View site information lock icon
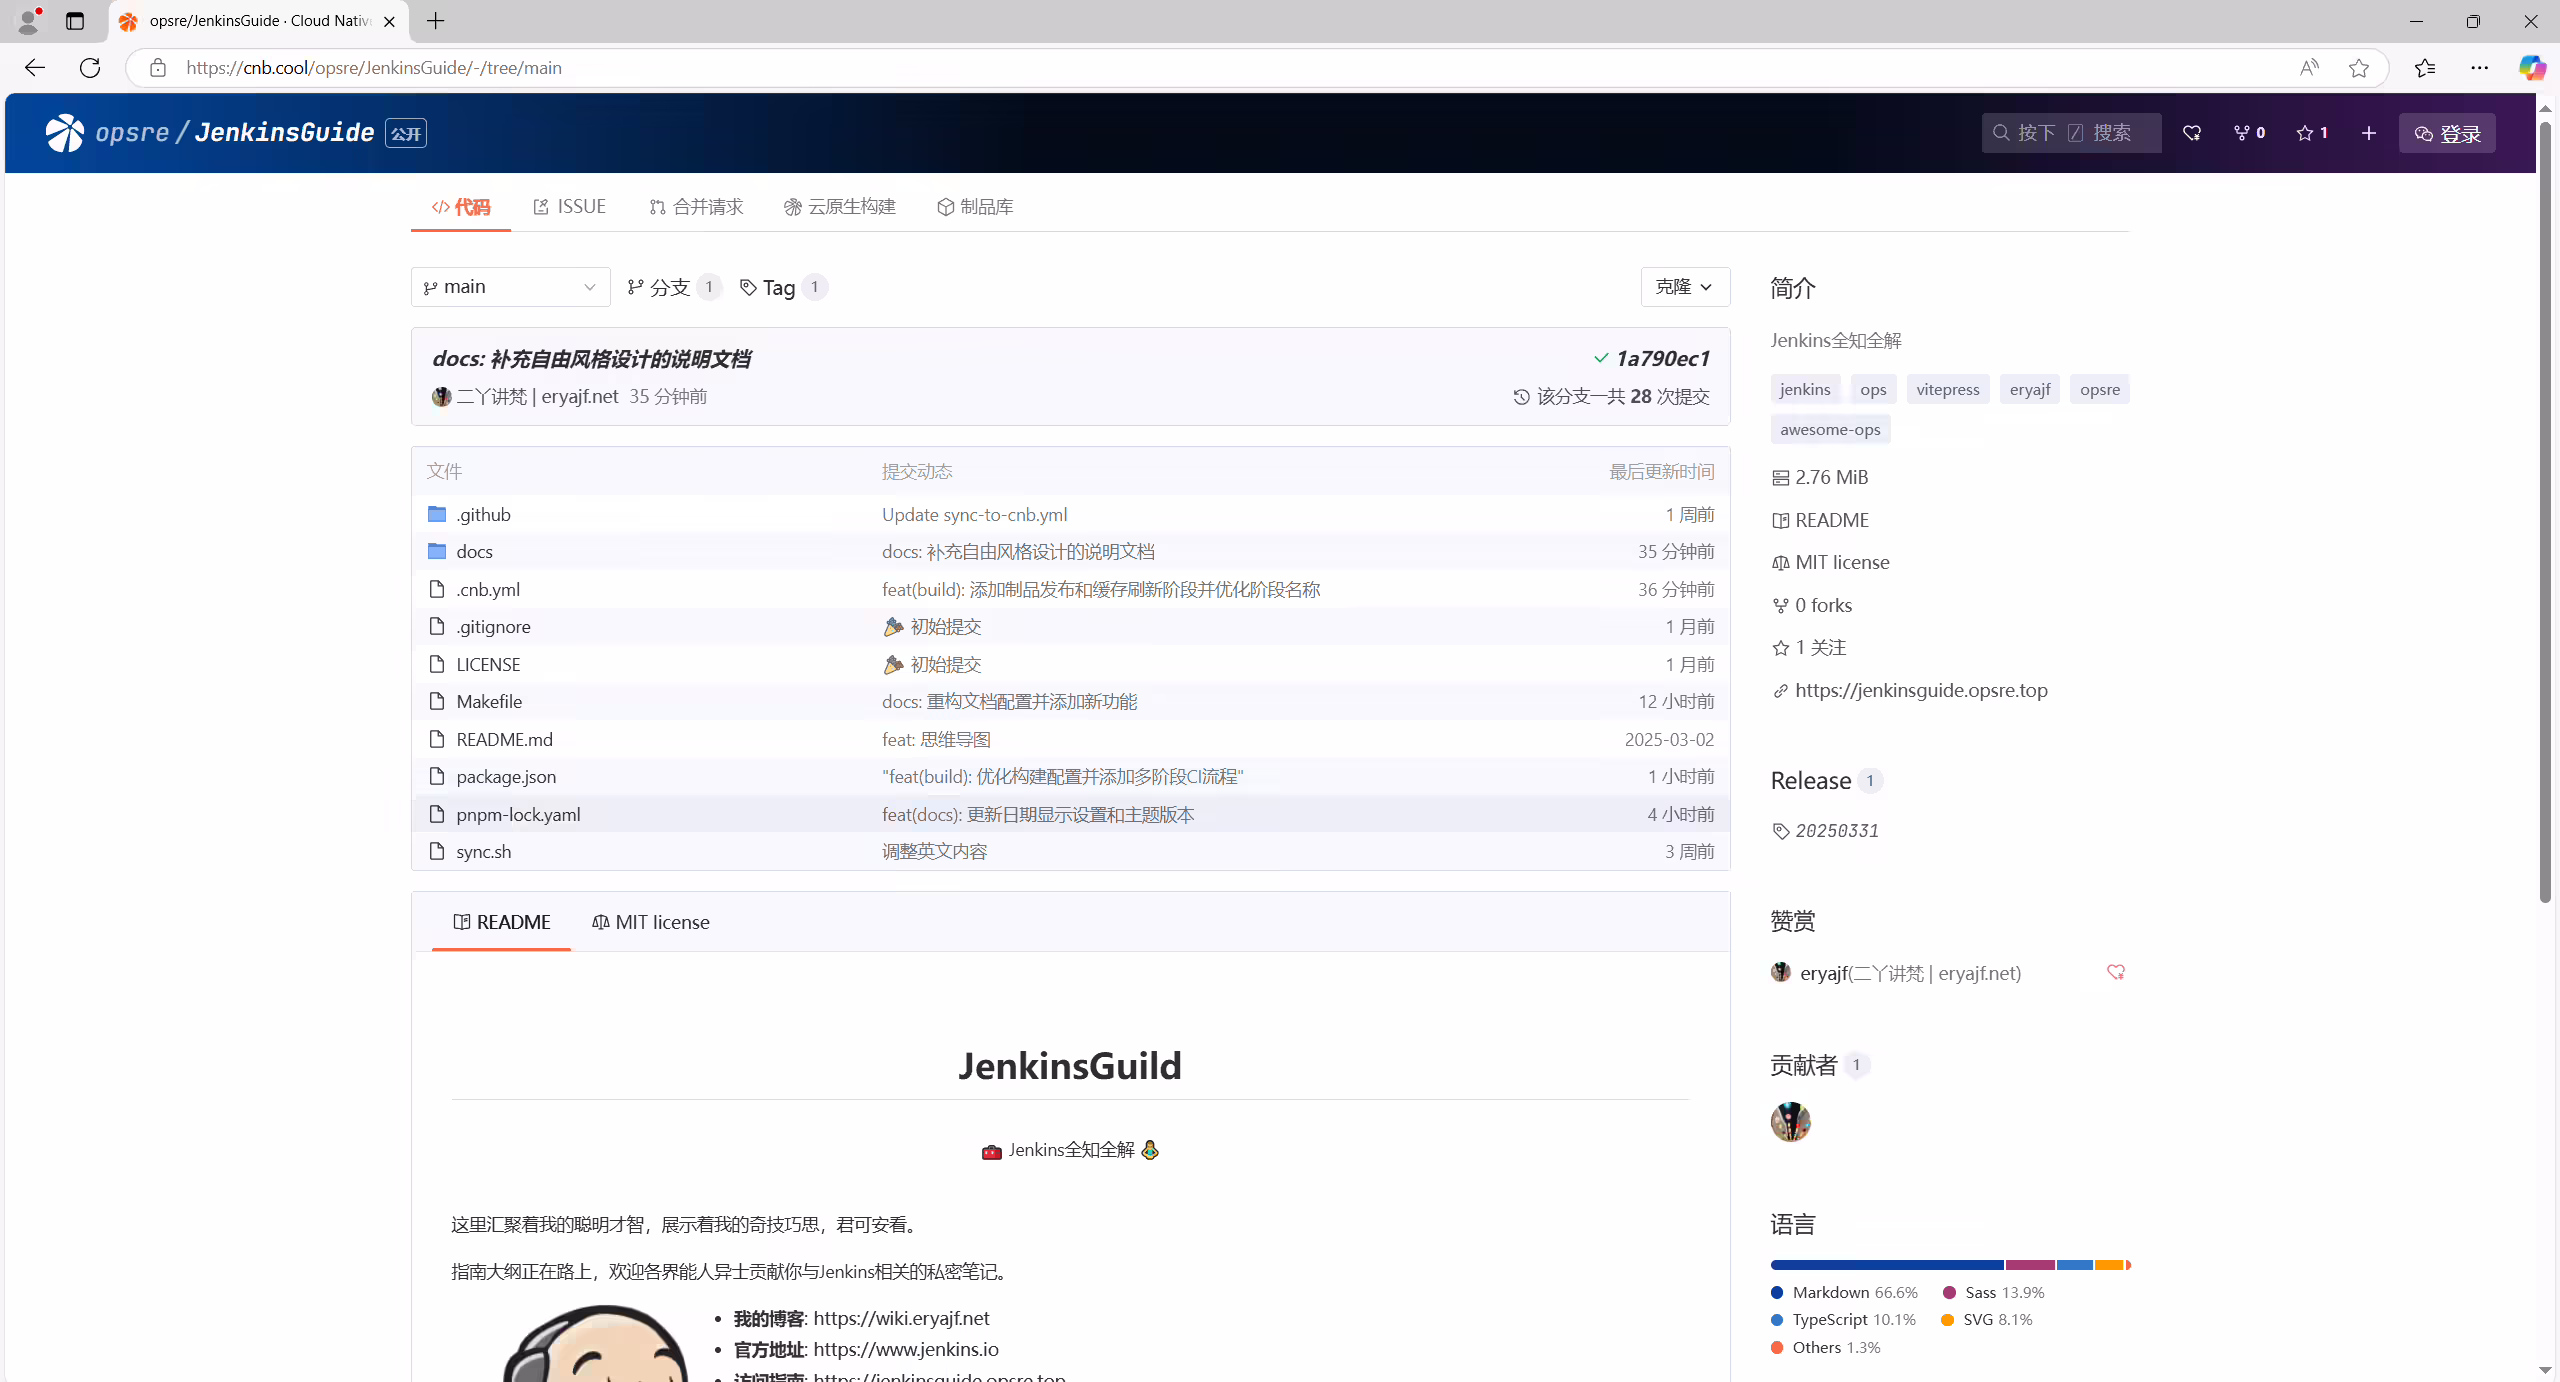The height and width of the screenshot is (1382, 2560). [158, 68]
